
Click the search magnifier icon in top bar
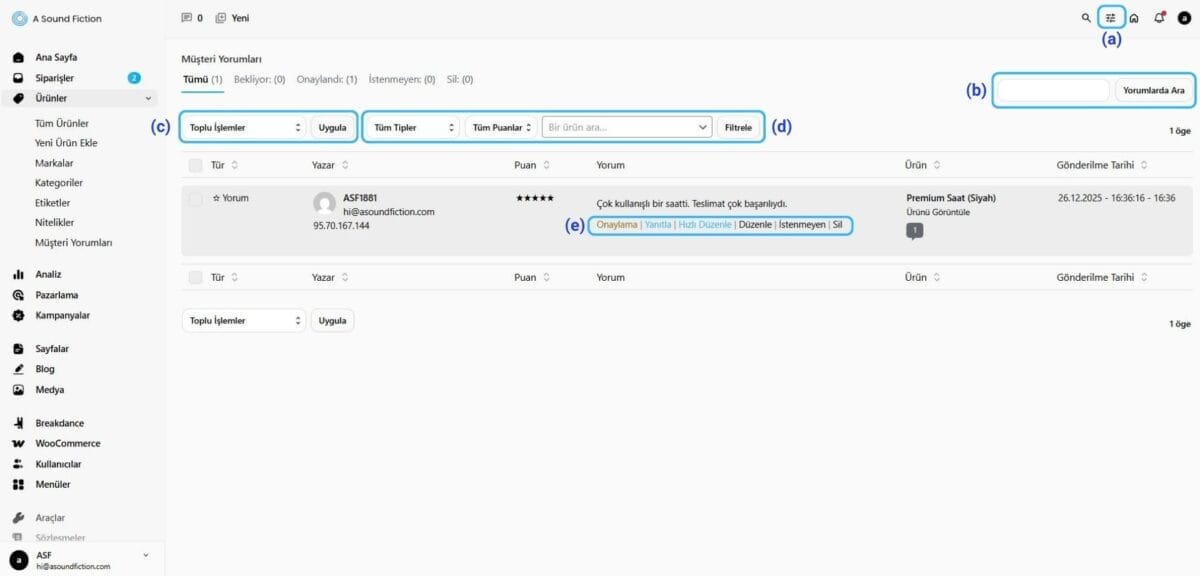[1086, 18]
